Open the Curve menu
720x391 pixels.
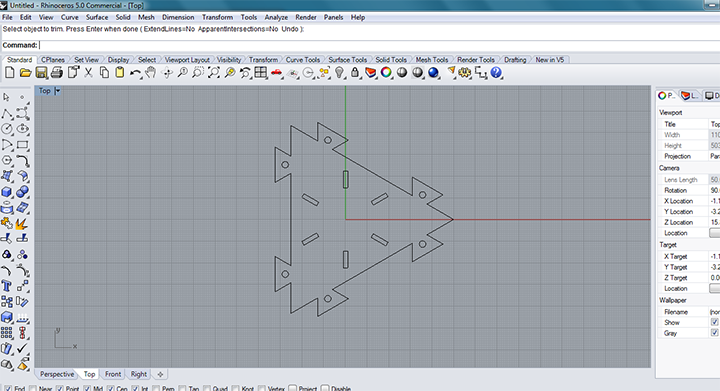click(x=69, y=17)
